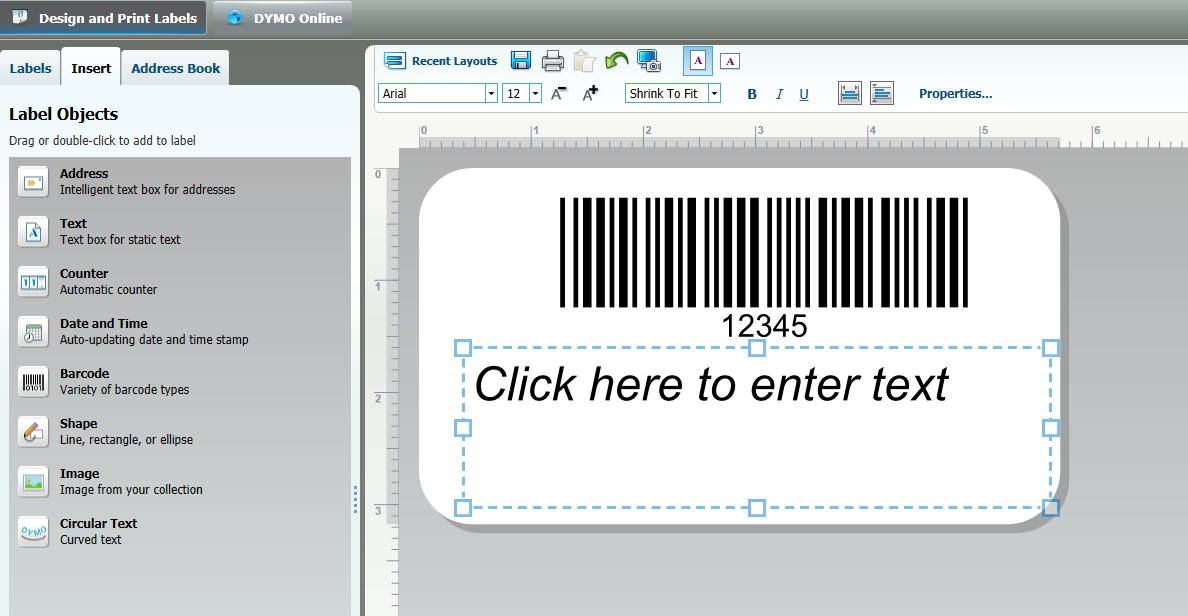Select the horizontal text orientation button
This screenshot has width=1188, height=616.
[x=698, y=61]
